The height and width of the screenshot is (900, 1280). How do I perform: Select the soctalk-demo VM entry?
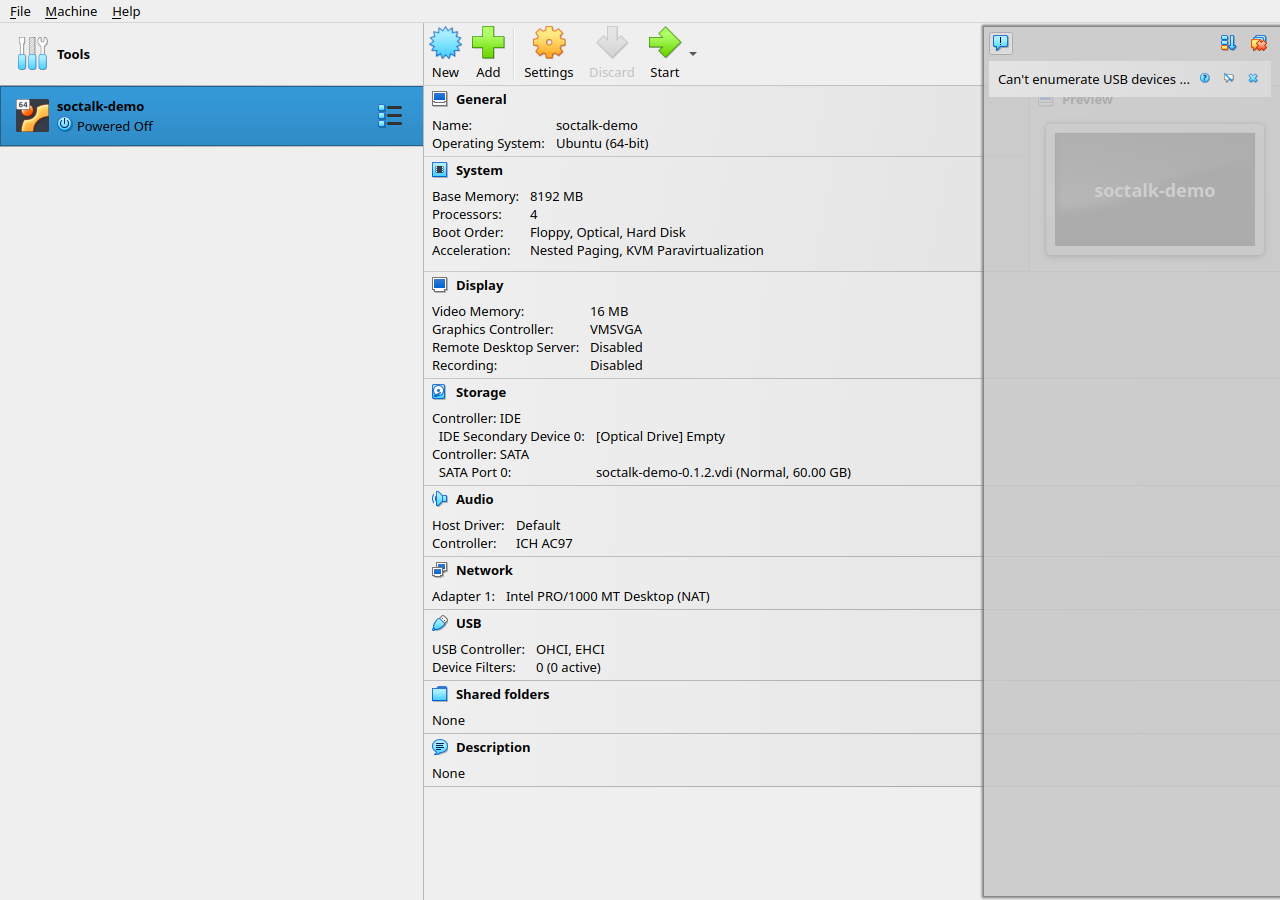[211, 116]
